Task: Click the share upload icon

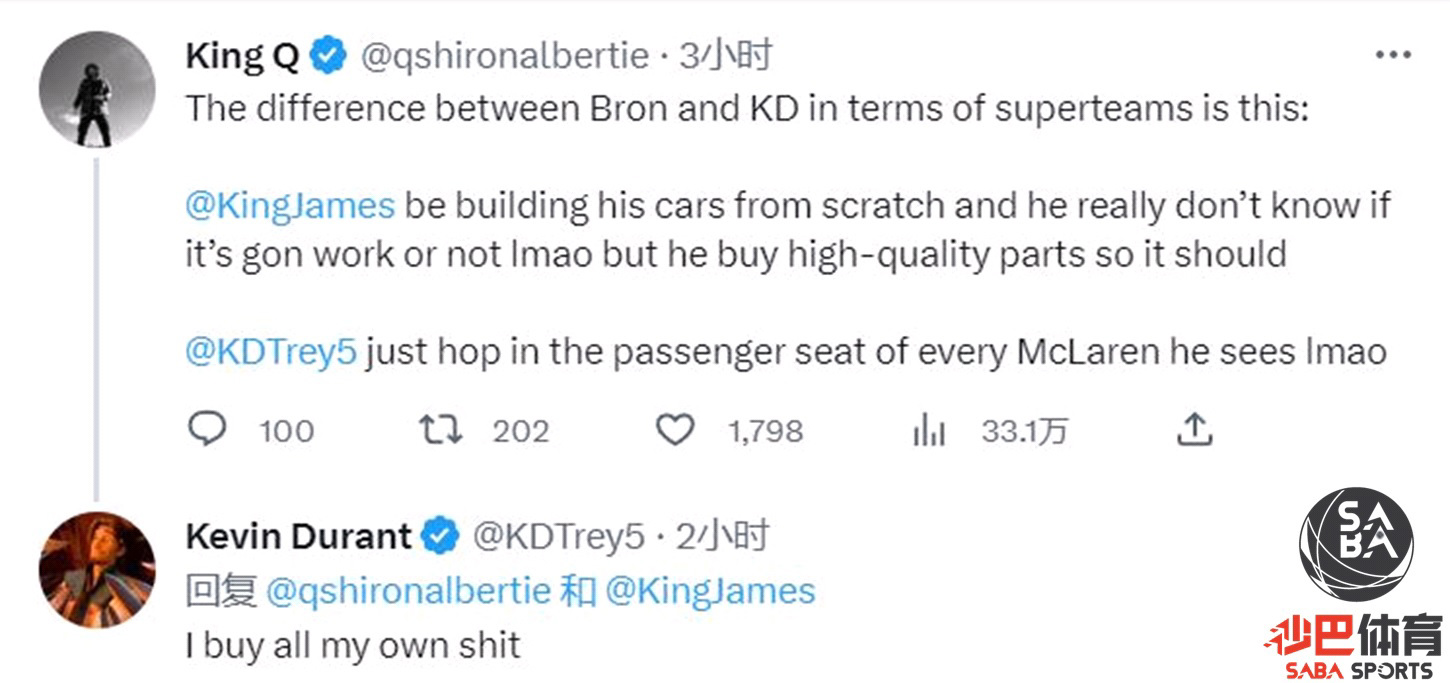Action: [x=1194, y=430]
